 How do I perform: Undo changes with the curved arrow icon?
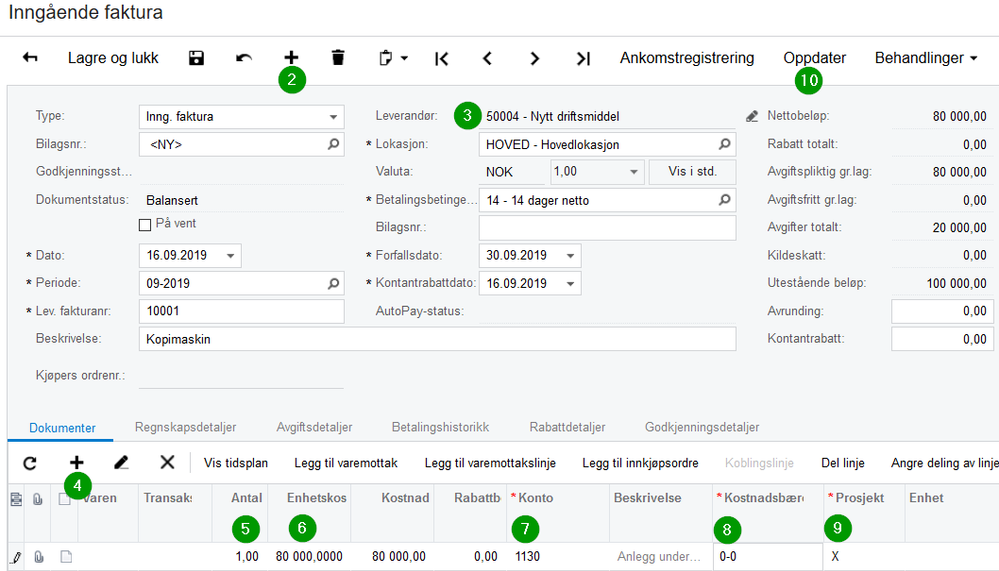[x=243, y=58]
